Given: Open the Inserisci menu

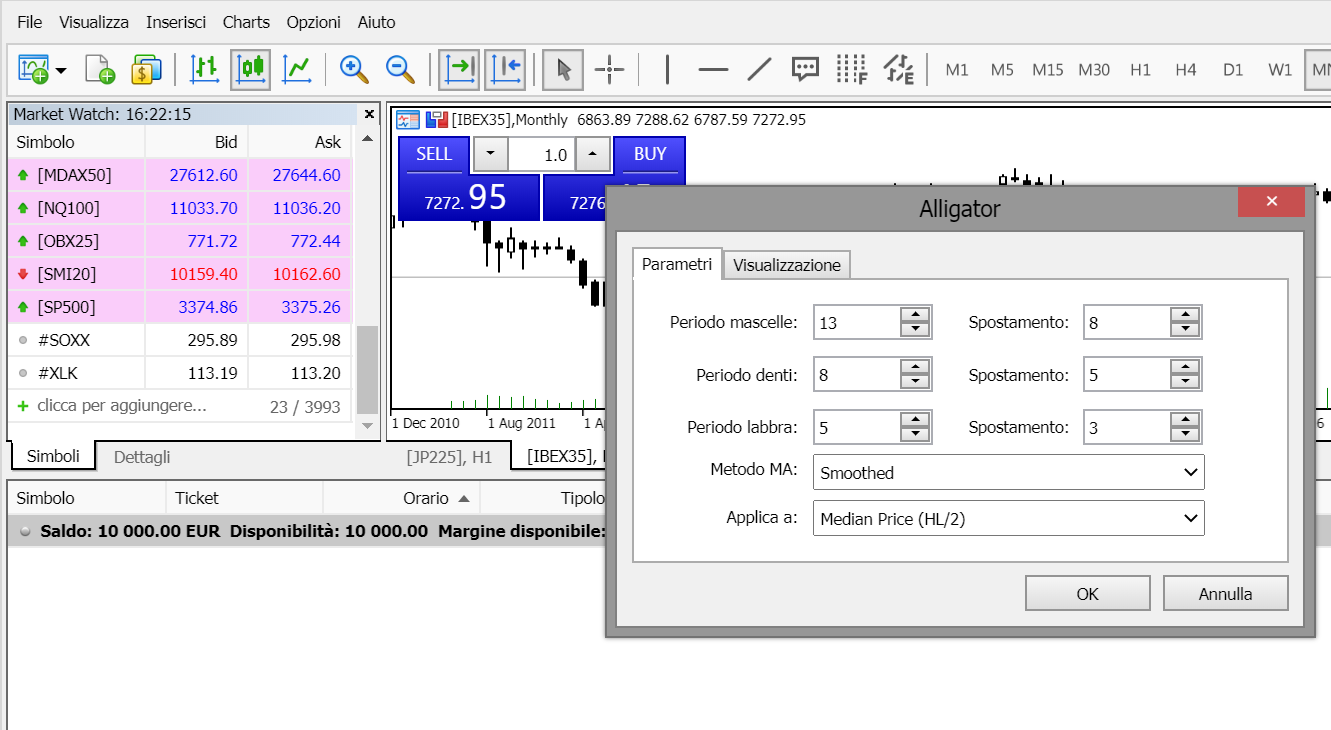Looking at the screenshot, I should click(x=176, y=22).
